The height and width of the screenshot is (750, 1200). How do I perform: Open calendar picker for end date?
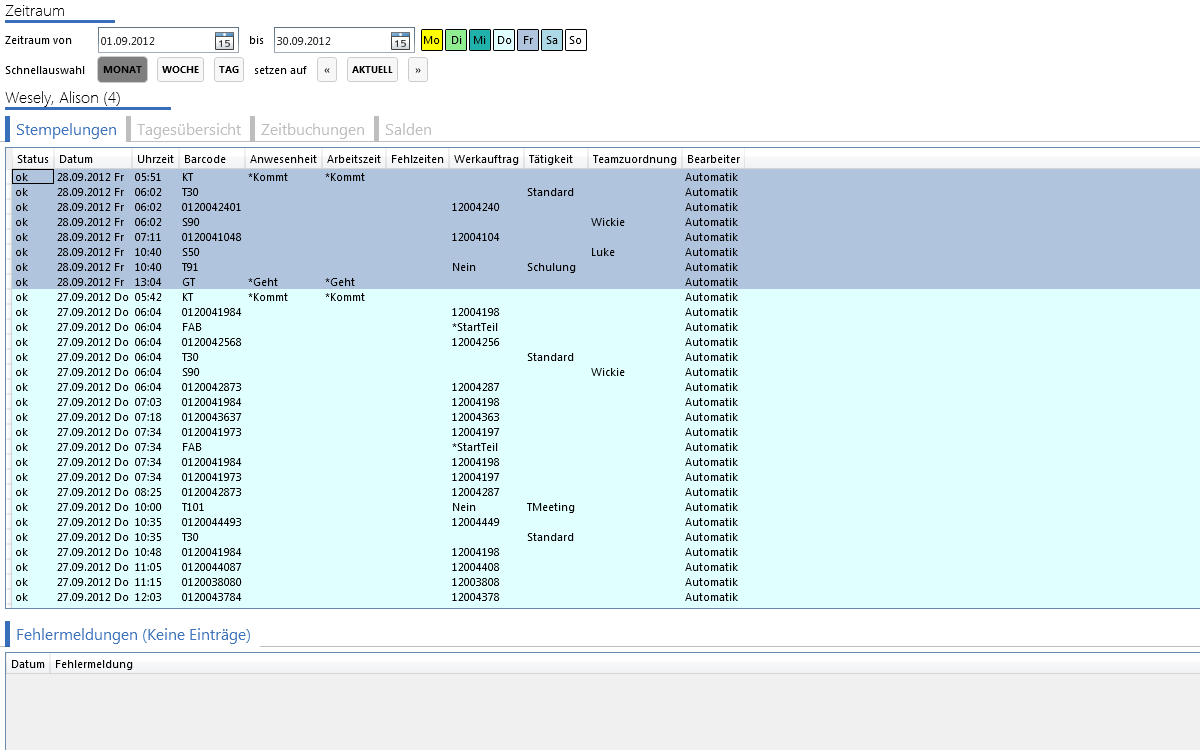tap(400, 41)
